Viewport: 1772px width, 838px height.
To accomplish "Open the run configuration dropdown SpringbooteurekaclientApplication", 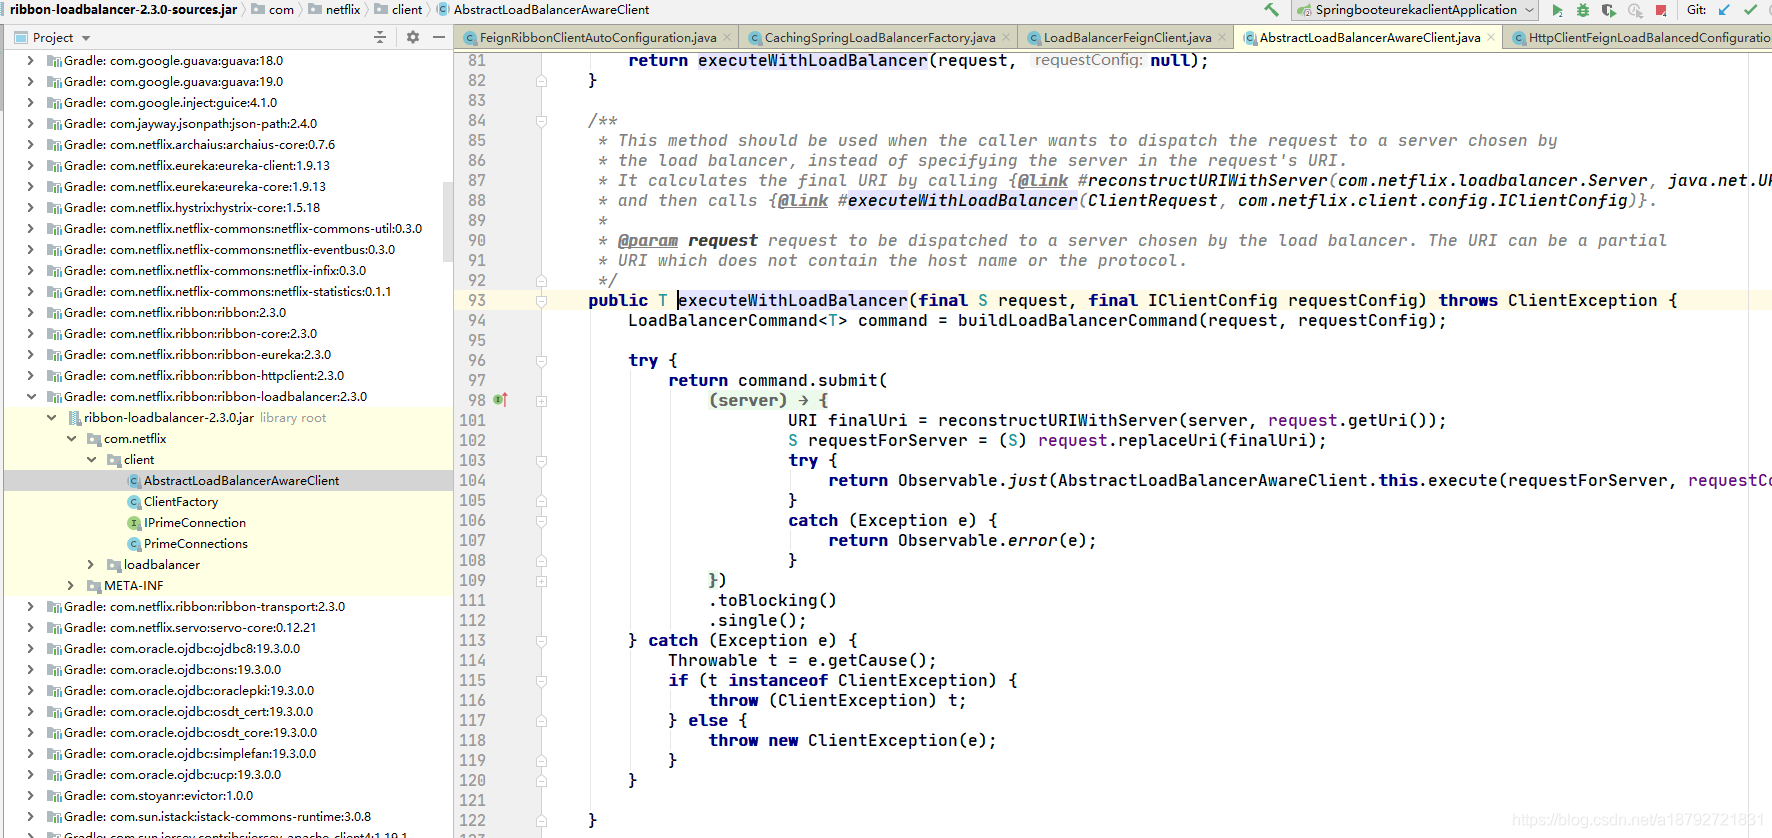I will 1415,10.
